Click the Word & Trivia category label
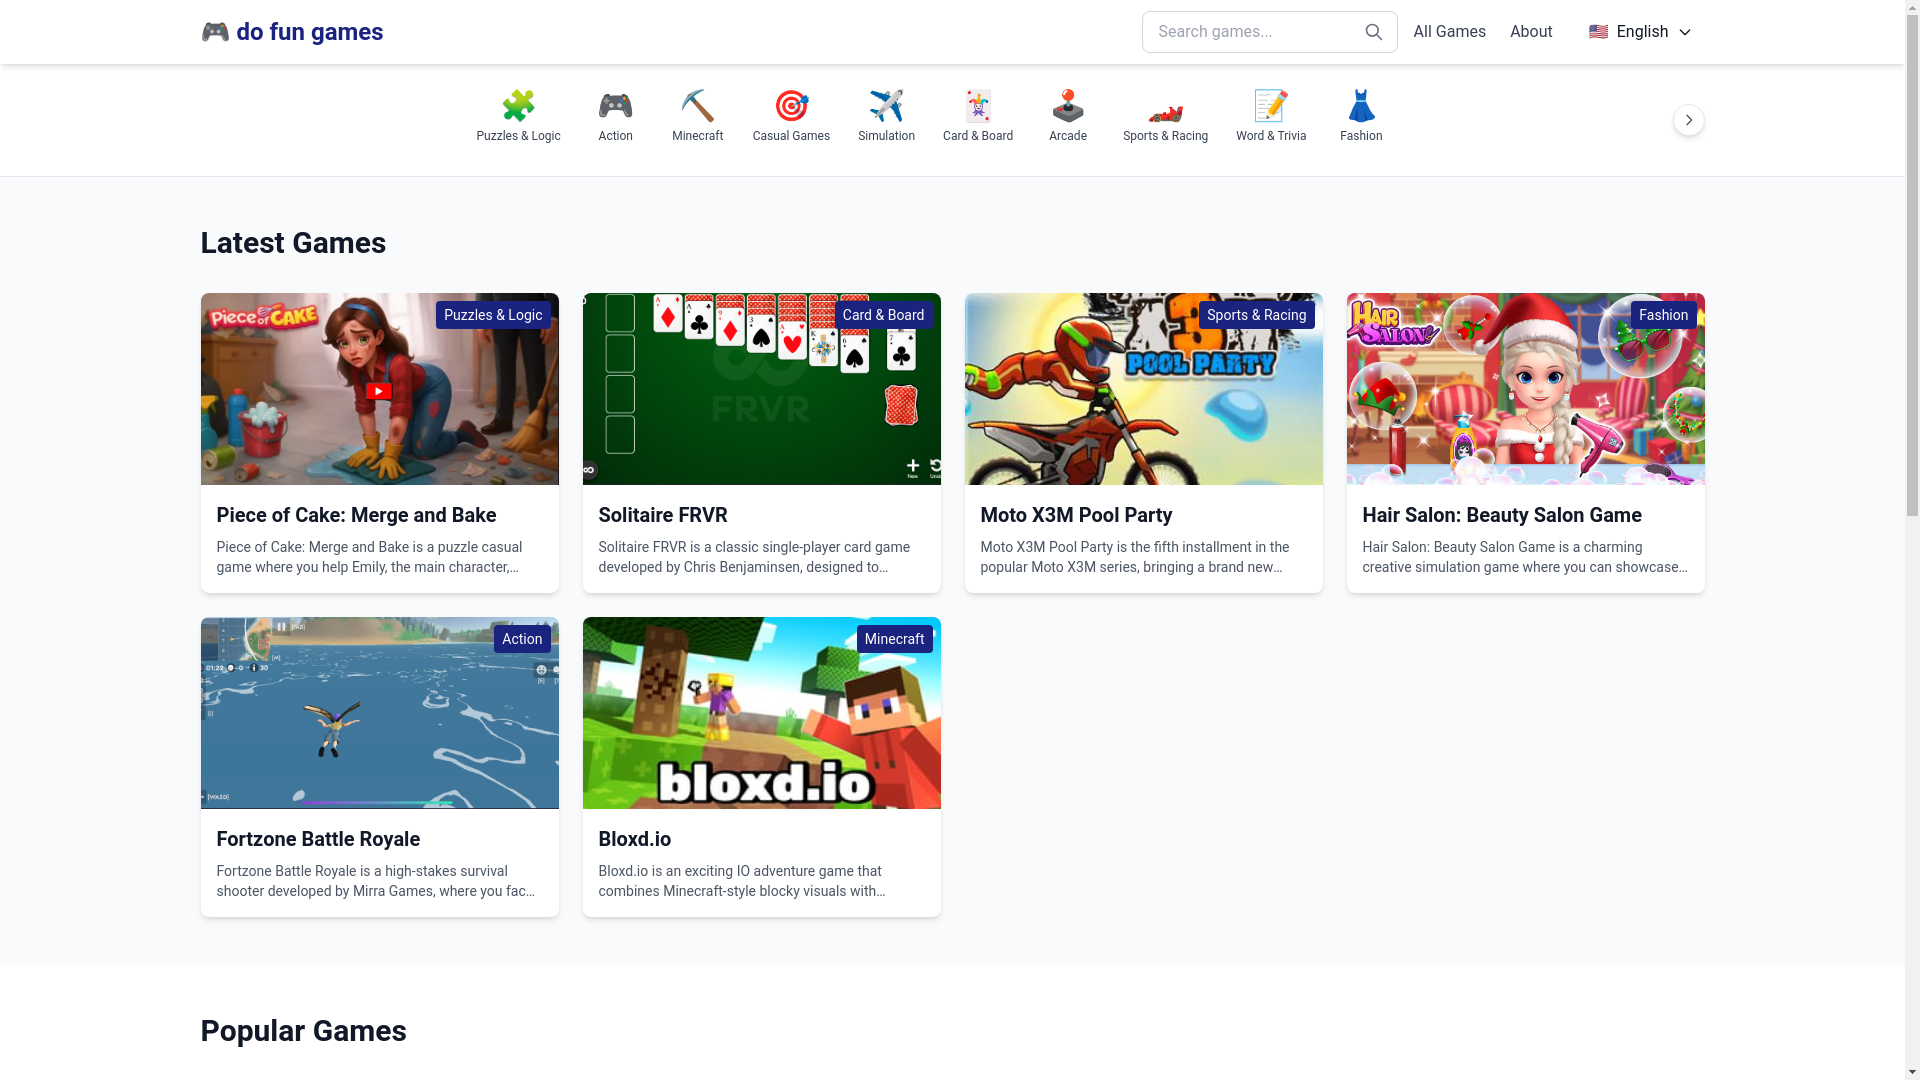1920x1080 pixels. click(1271, 136)
